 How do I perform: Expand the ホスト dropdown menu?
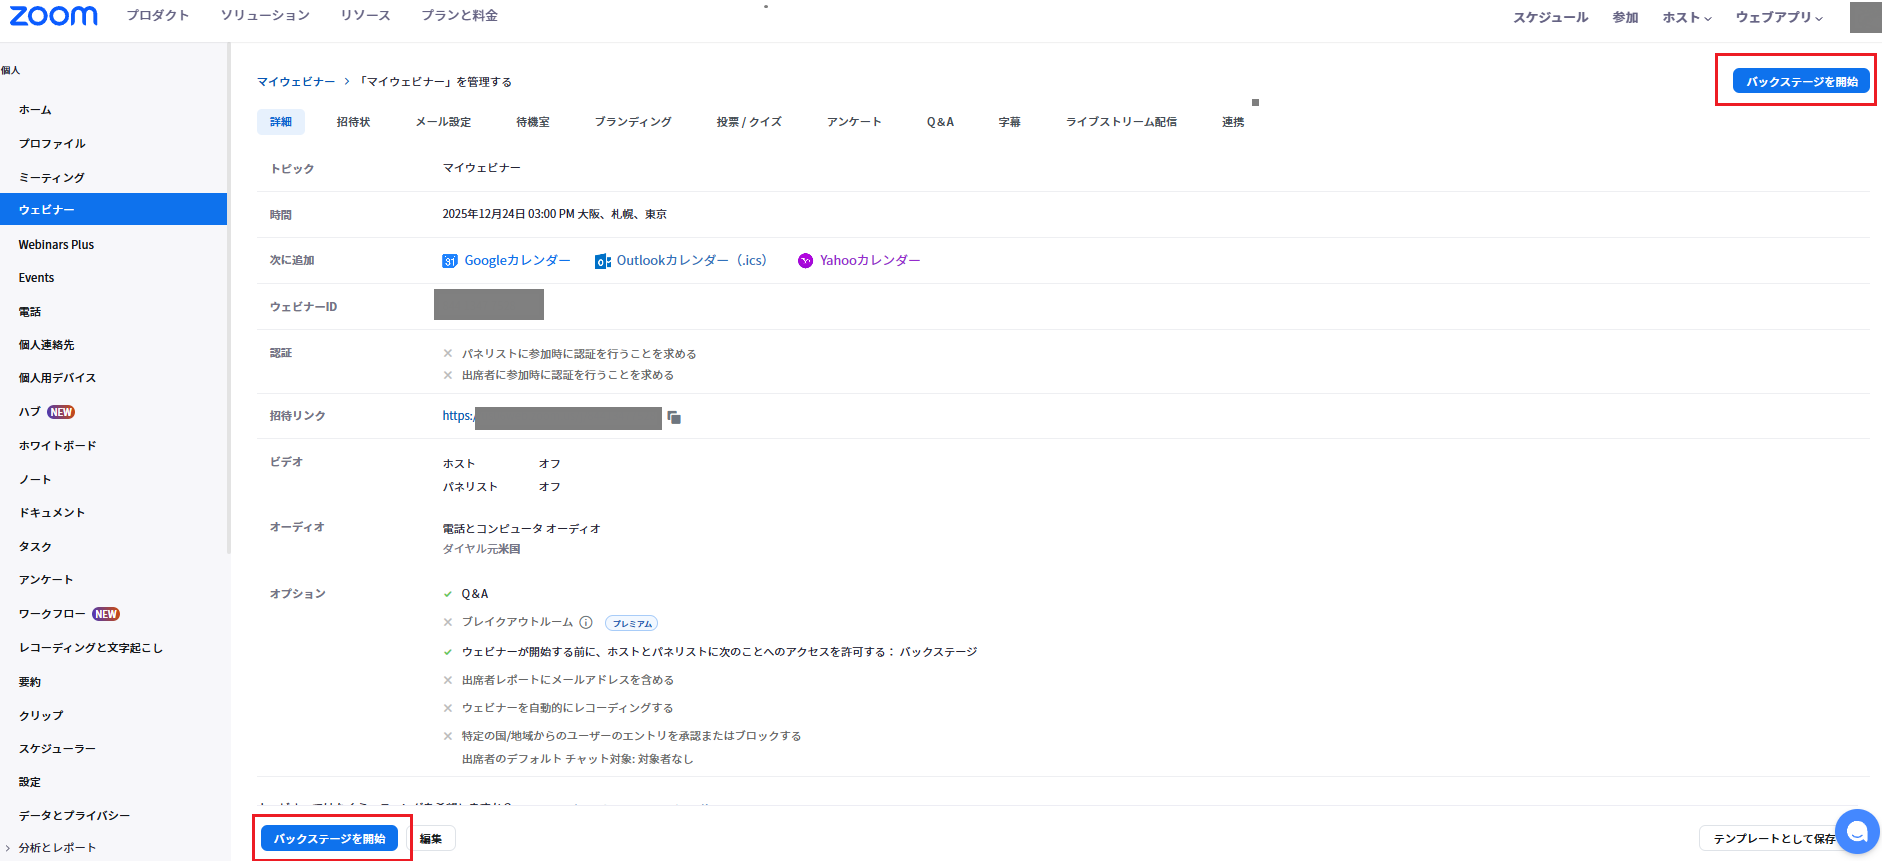[1686, 18]
